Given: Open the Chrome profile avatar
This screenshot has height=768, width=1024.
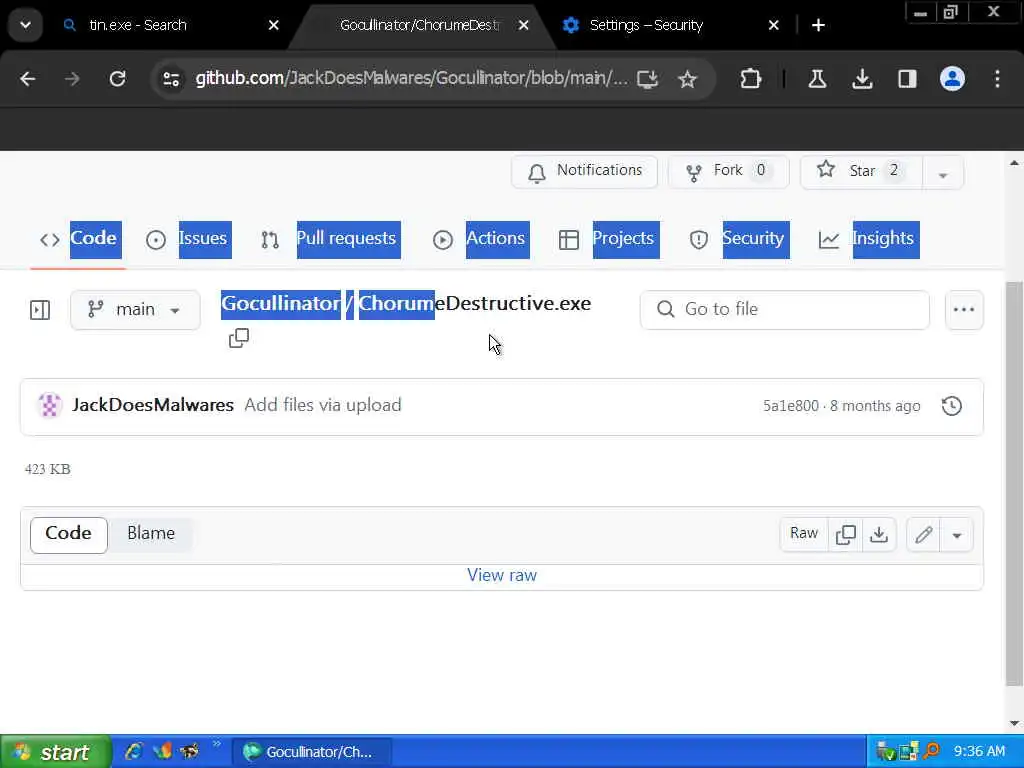Looking at the screenshot, I should (x=952, y=79).
